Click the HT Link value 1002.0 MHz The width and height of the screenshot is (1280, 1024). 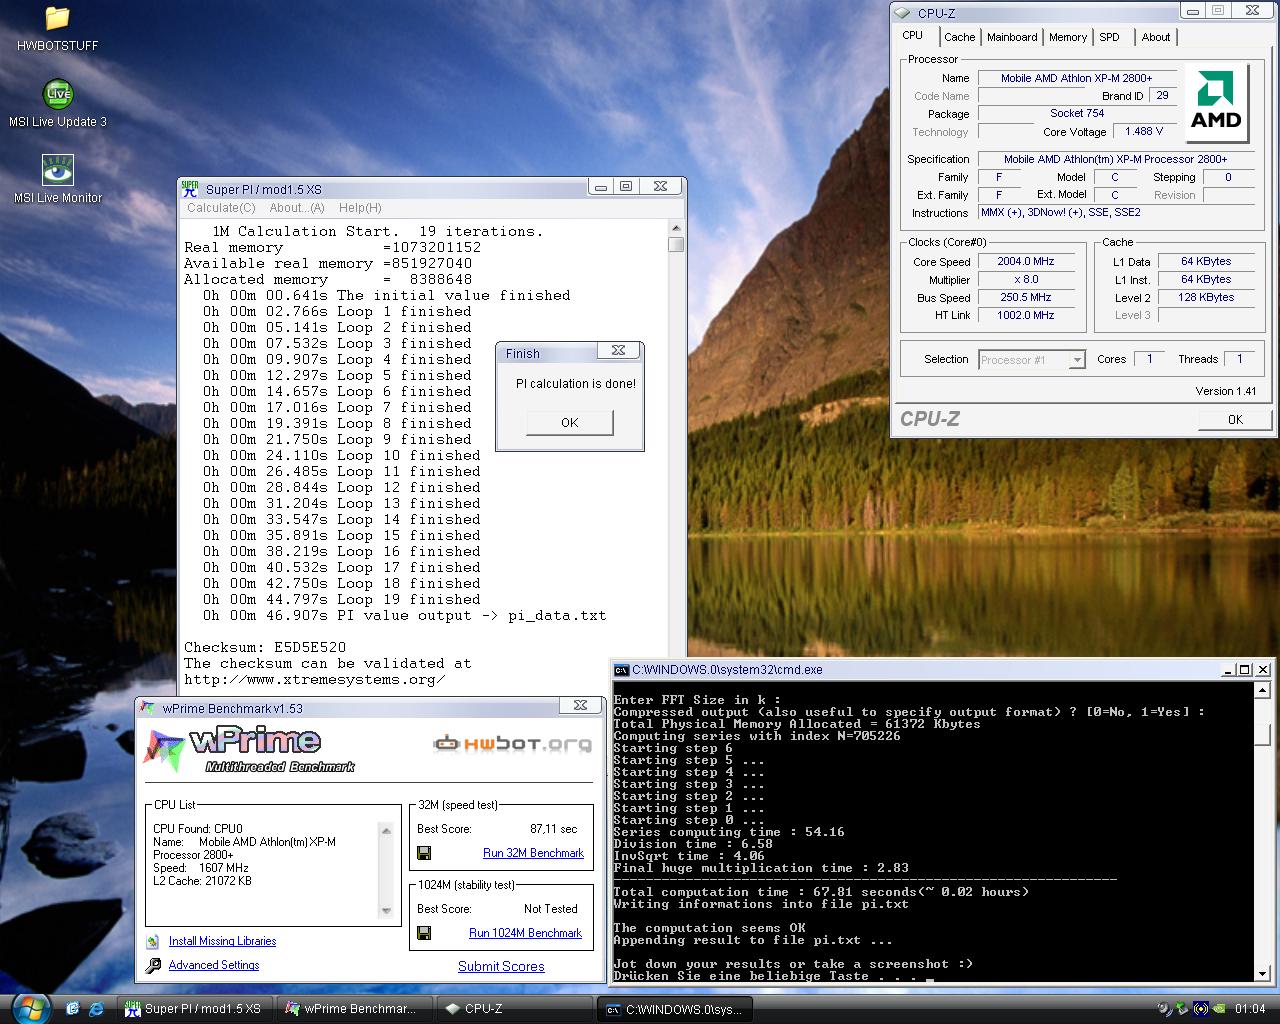tap(1025, 315)
